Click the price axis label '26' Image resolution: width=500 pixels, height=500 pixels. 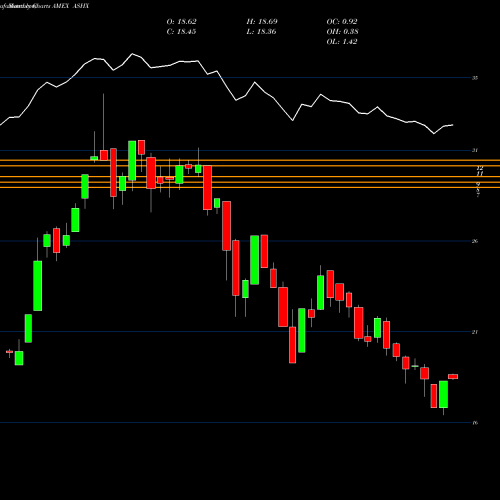tap(475, 241)
